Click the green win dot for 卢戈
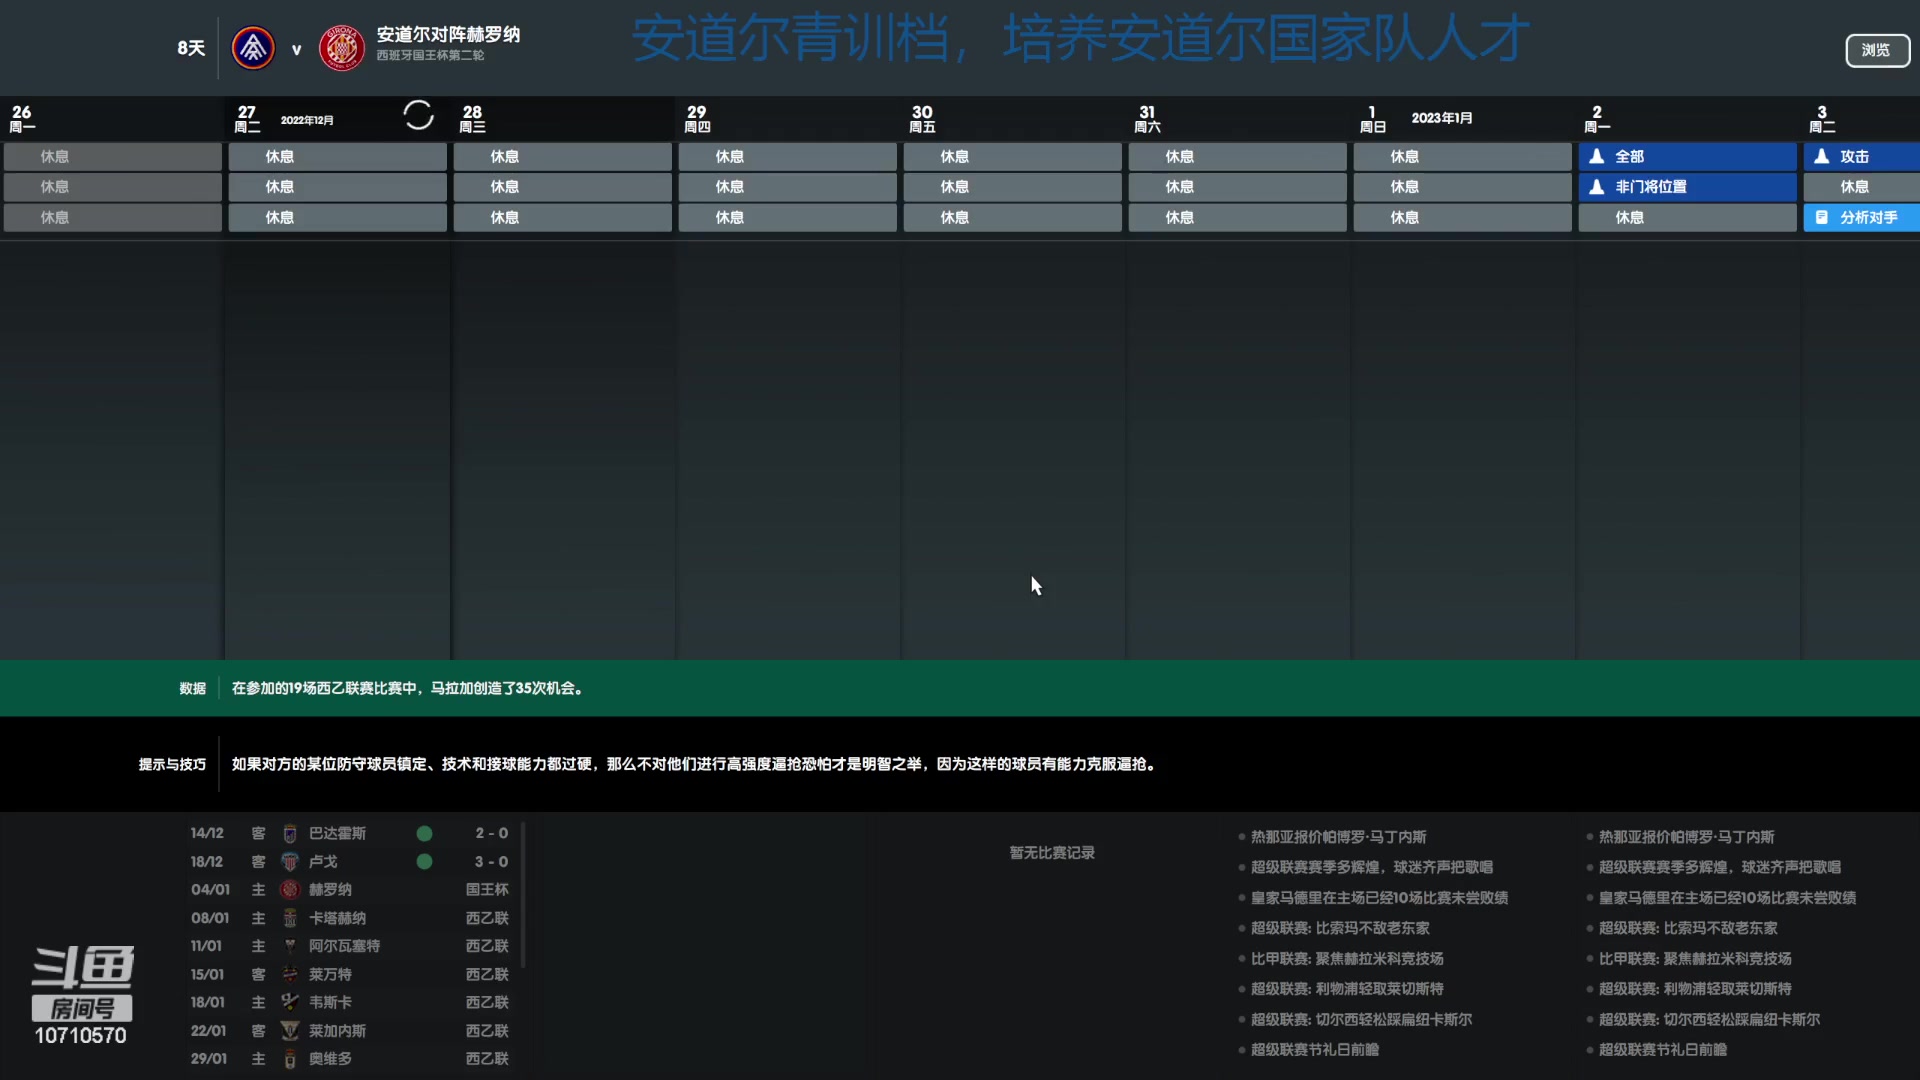This screenshot has height=1080, width=1920. [424, 862]
